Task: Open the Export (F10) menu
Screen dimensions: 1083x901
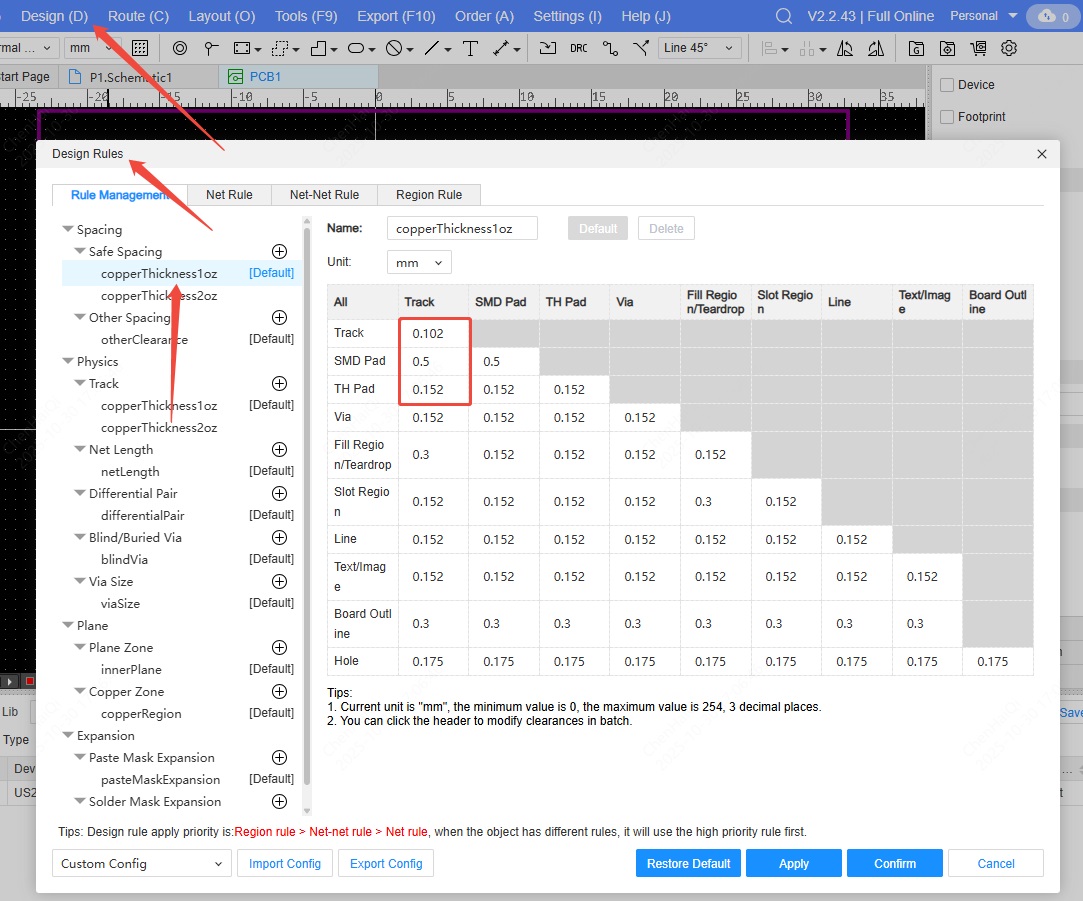Action: (x=396, y=16)
